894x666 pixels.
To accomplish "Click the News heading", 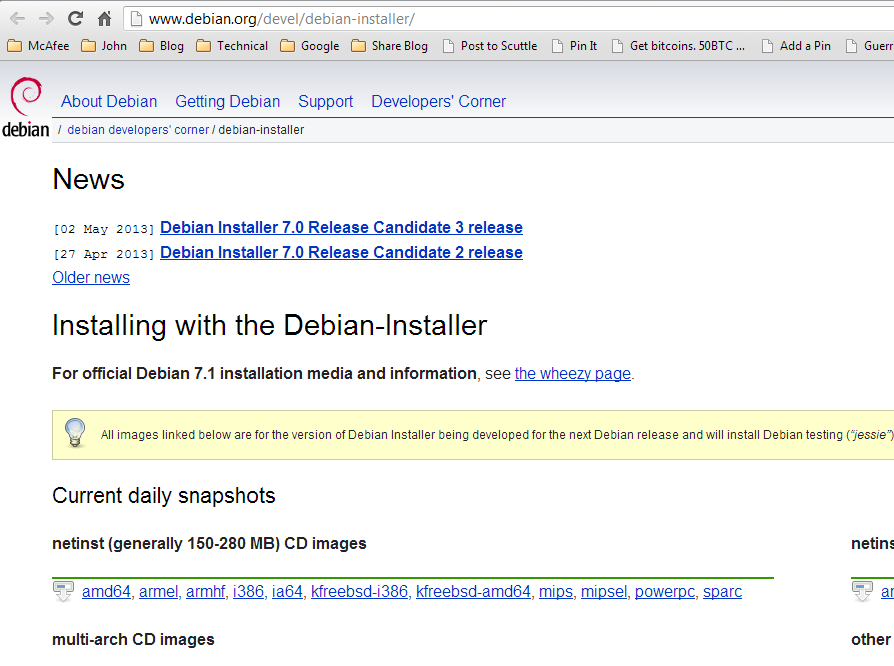I will [x=88, y=179].
